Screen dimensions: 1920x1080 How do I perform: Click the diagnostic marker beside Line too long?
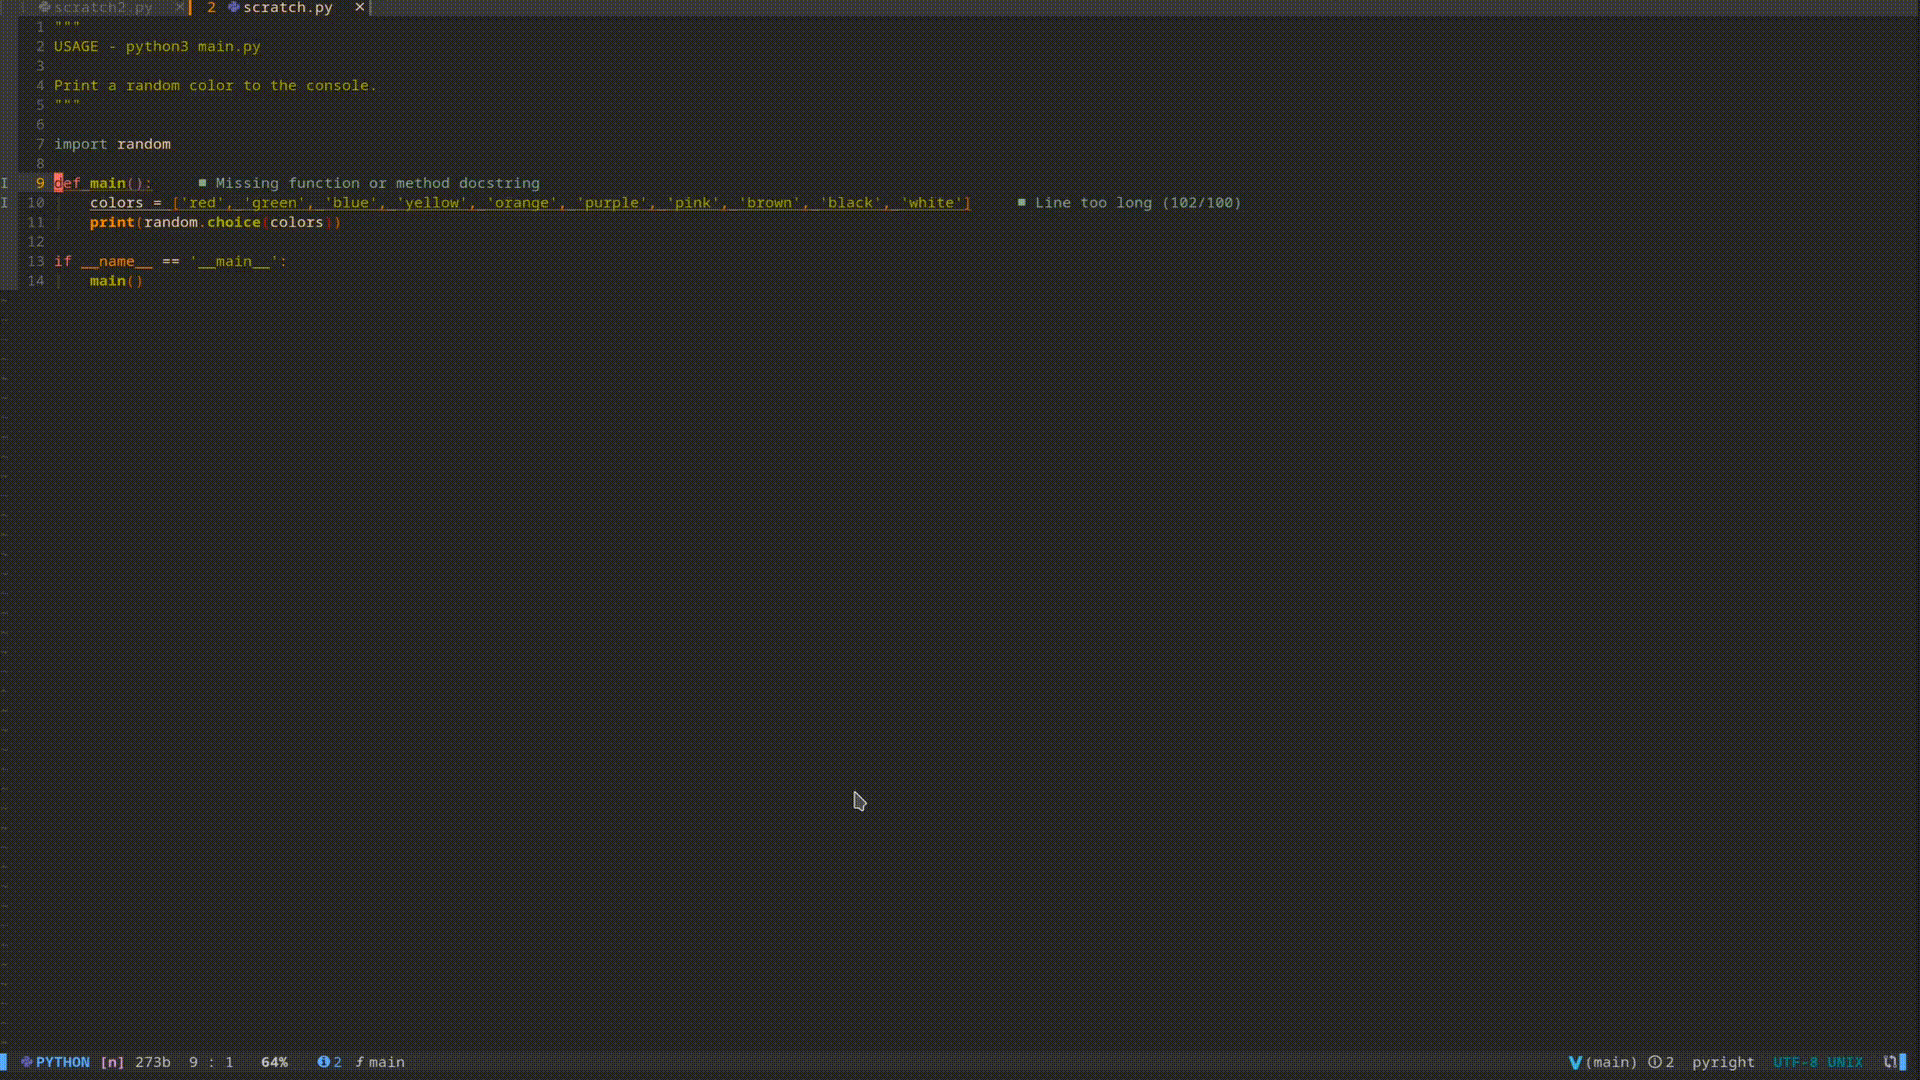[x=1021, y=202]
